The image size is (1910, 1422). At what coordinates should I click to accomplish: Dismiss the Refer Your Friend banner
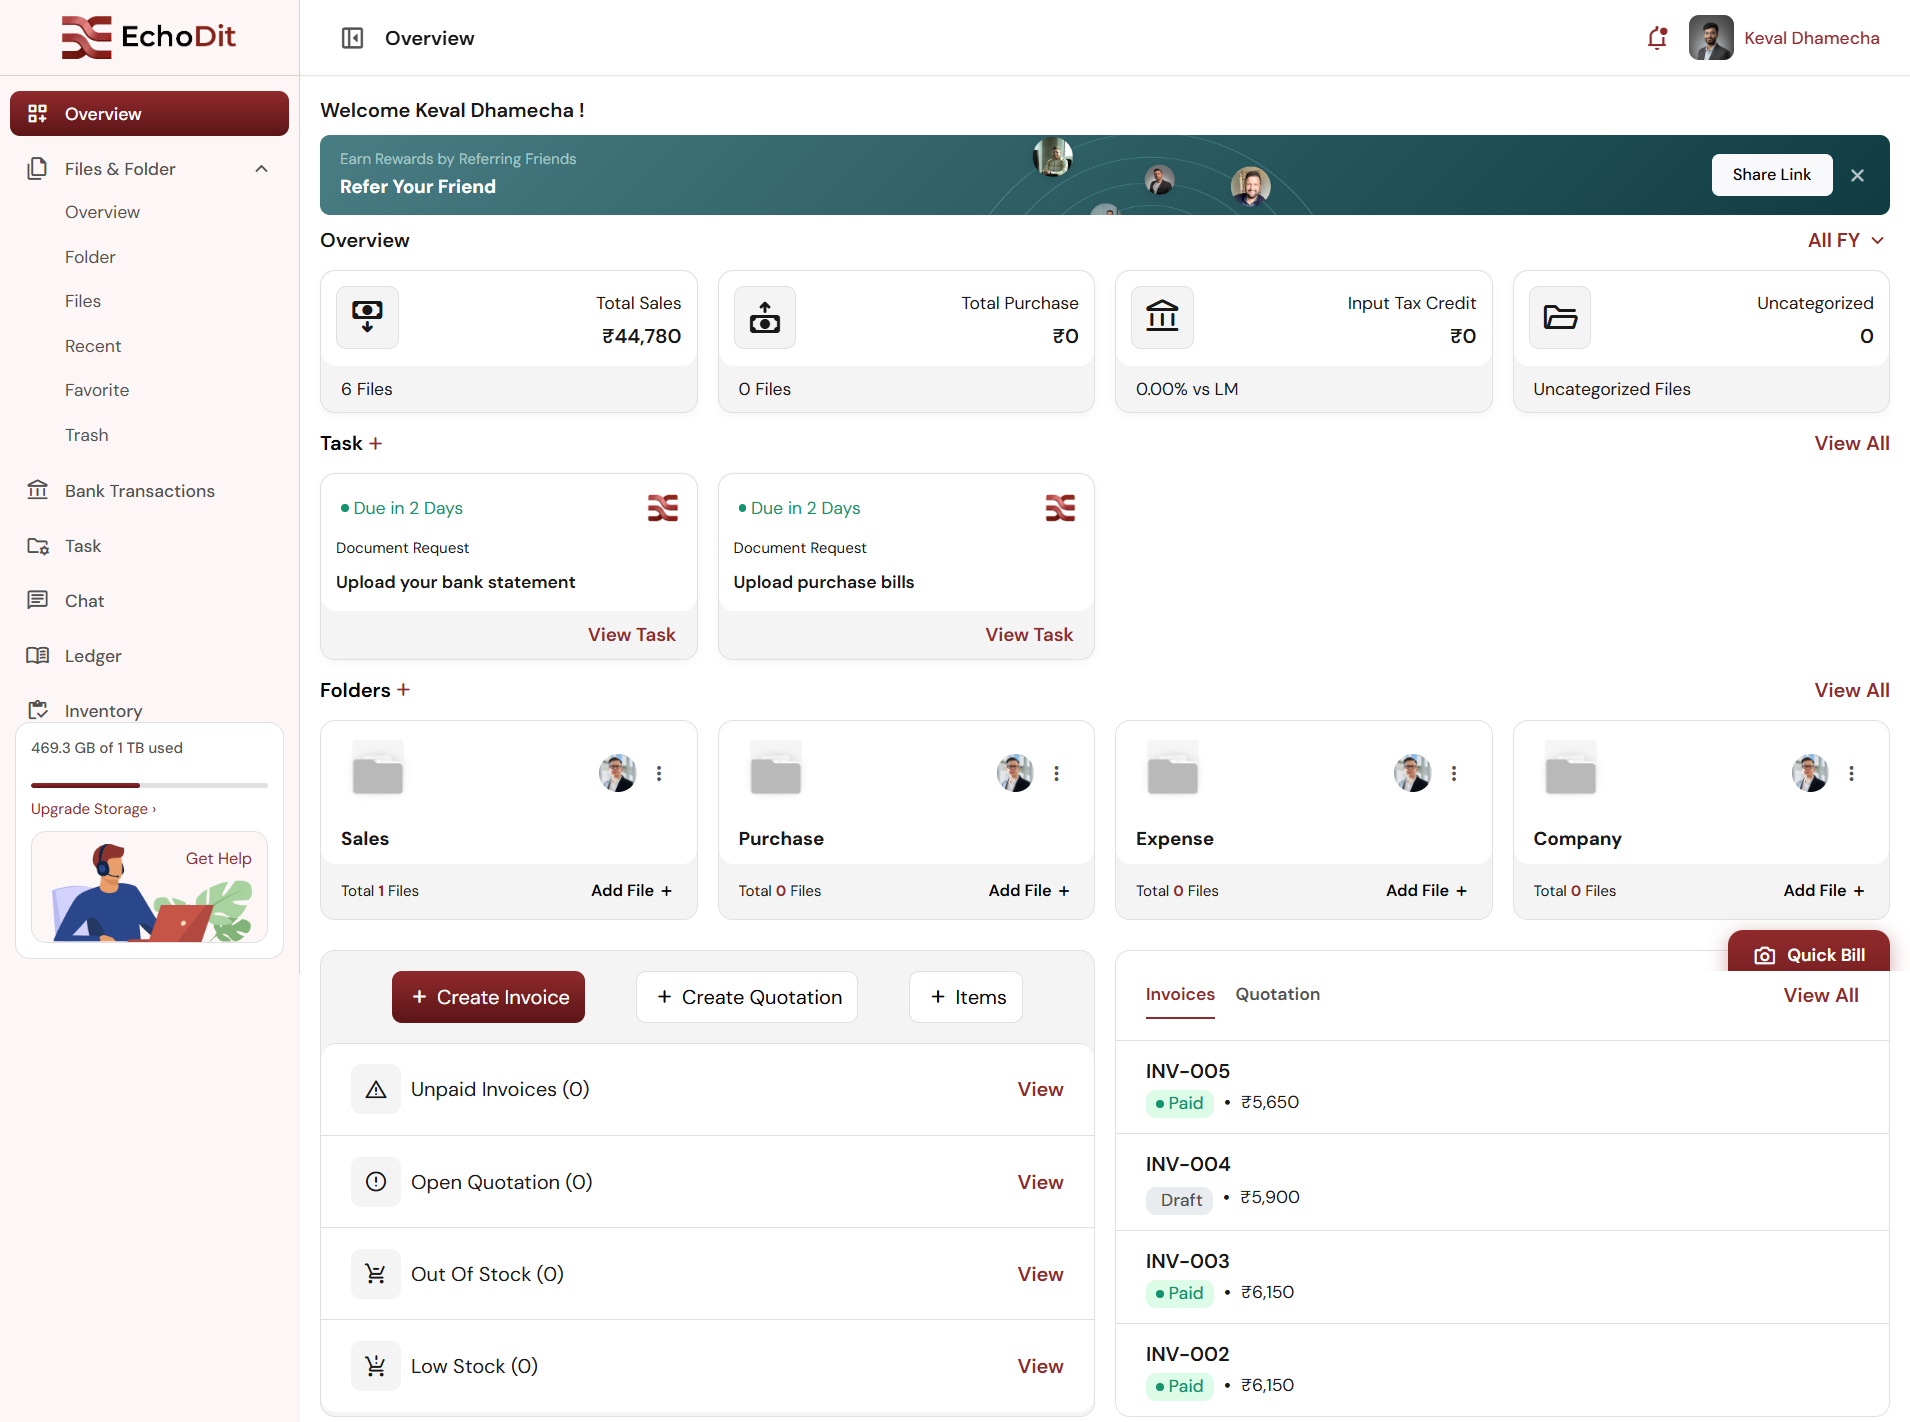pos(1857,175)
